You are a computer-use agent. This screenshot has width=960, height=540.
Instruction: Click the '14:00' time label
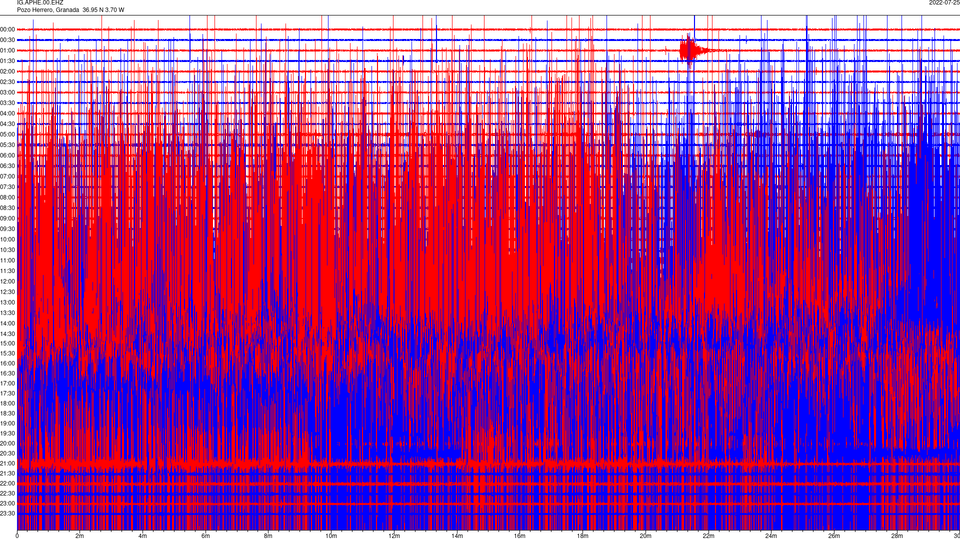pyautogui.click(x=7, y=323)
